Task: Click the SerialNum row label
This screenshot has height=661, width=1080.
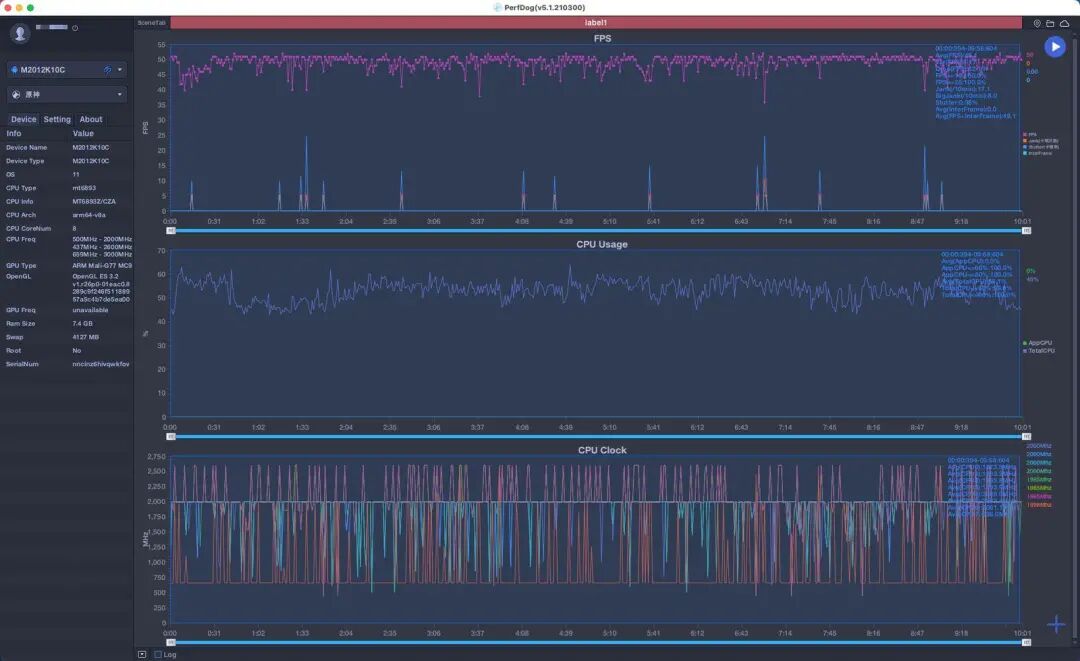Action: coord(22,364)
